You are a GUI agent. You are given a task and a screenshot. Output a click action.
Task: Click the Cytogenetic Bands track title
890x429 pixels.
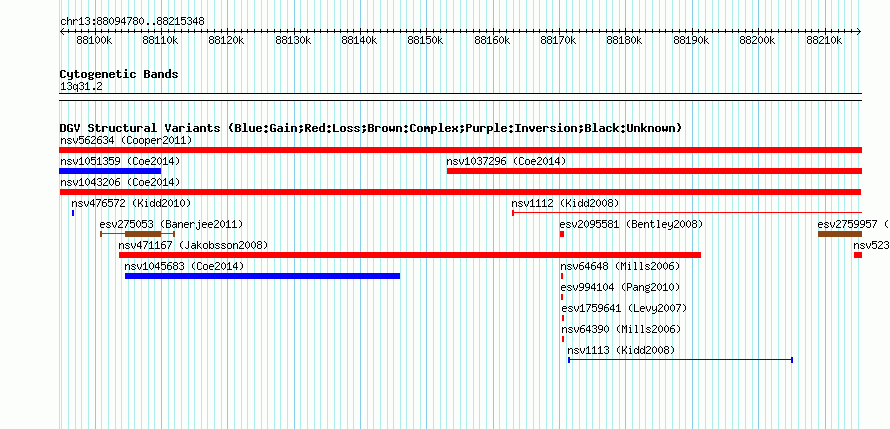[119, 74]
